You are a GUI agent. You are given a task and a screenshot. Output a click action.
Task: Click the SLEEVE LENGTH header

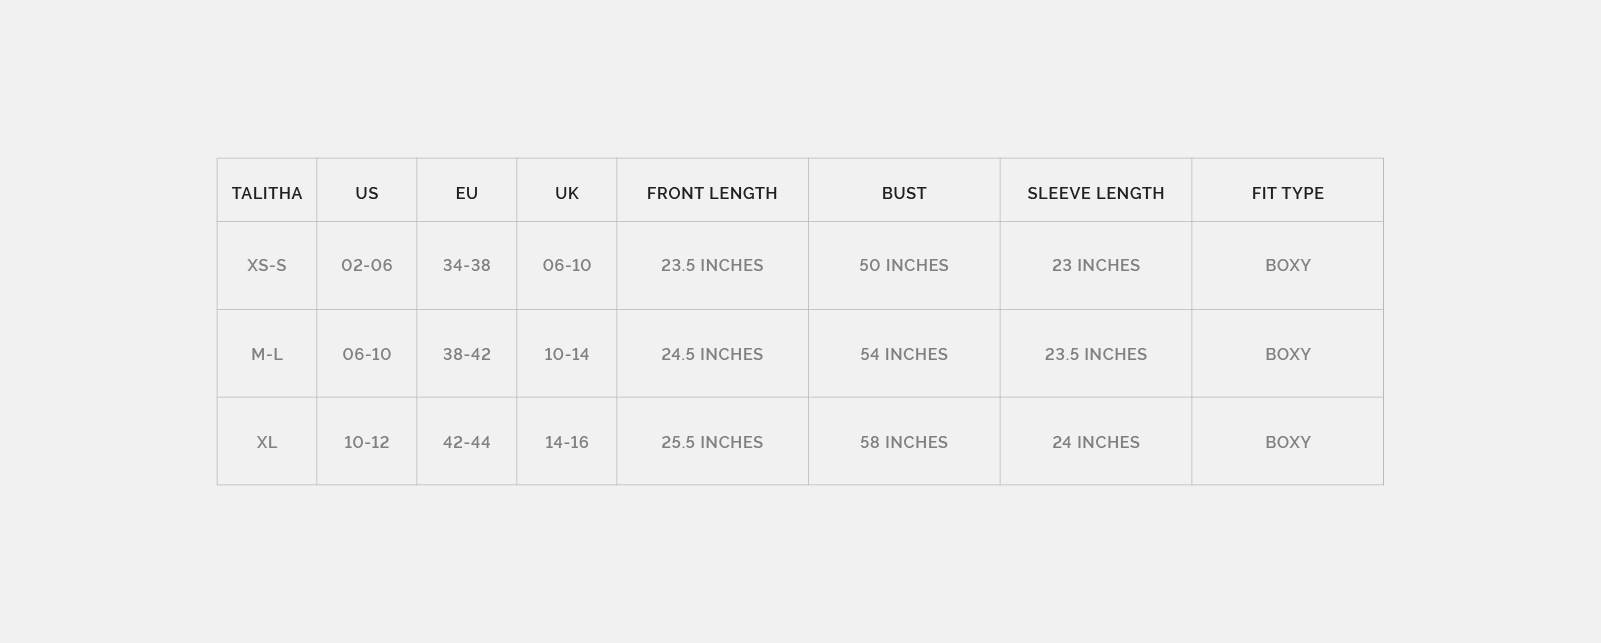1096,193
